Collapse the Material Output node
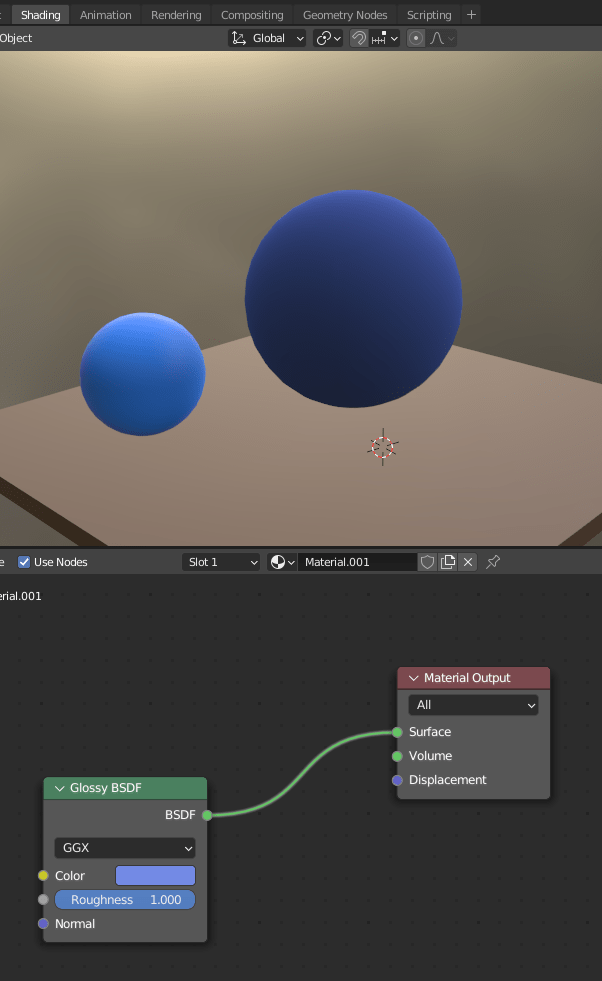The height and width of the screenshot is (981, 602). tap(414, 678)
